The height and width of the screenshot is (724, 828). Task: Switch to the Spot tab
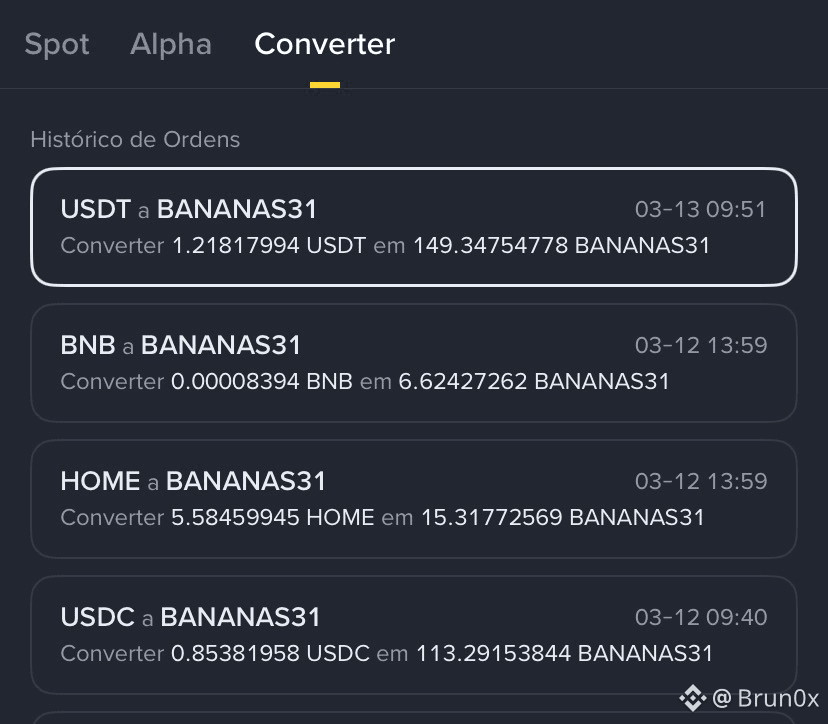tap(57, 44)
